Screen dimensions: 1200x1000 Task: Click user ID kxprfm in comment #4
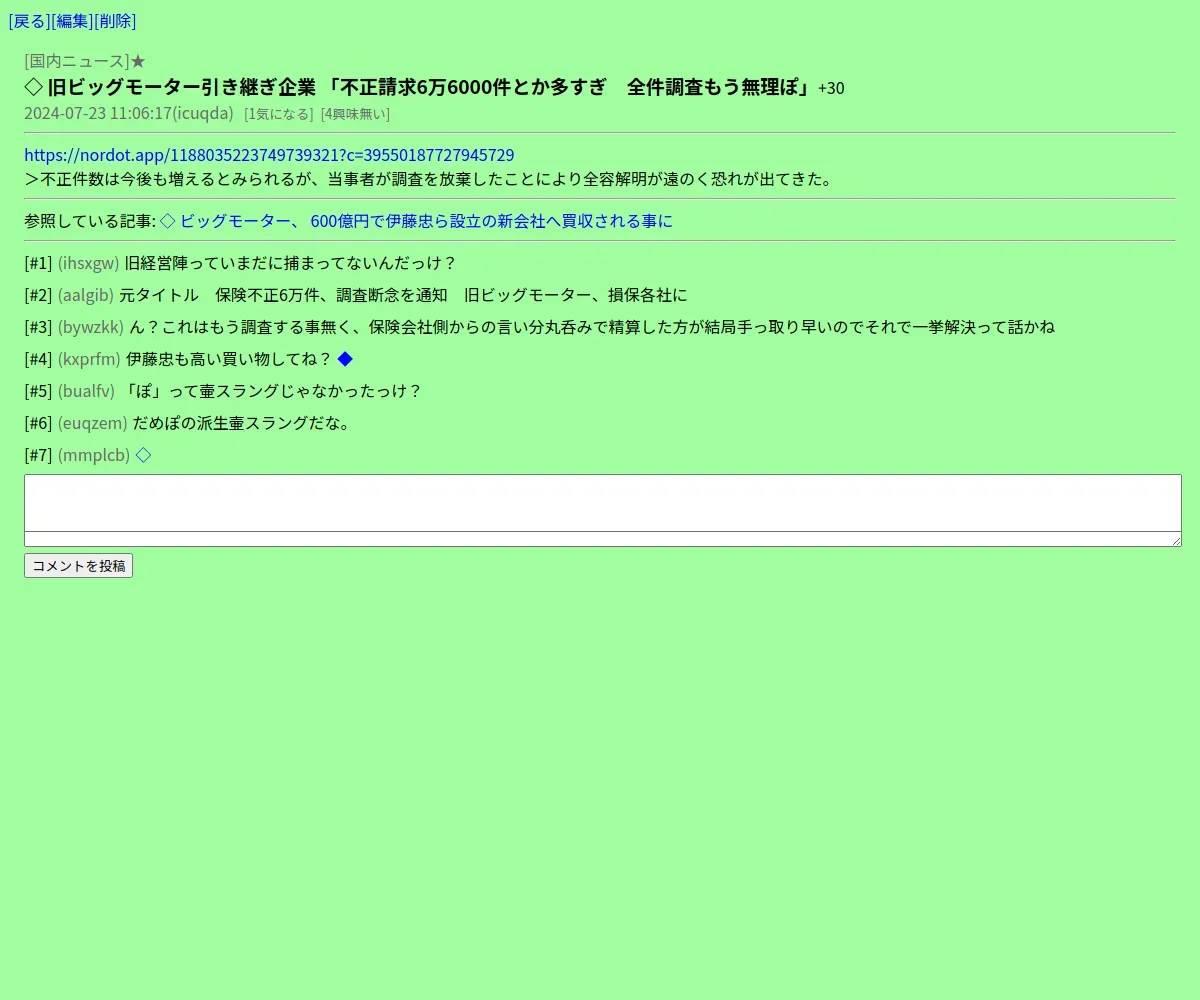pos(89,359)
